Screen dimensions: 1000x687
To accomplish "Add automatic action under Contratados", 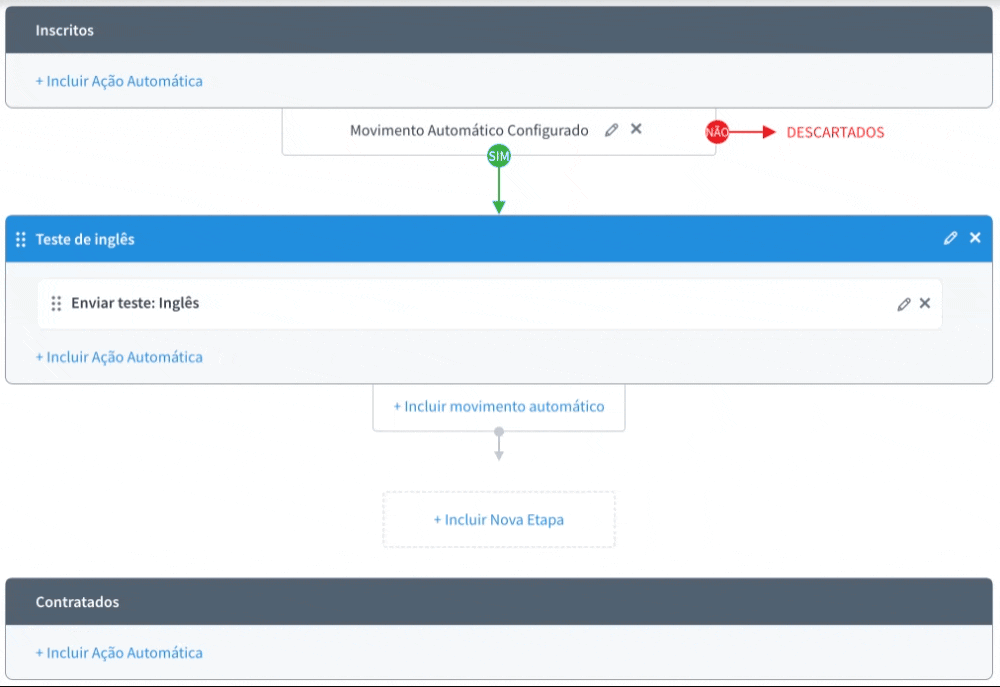I will 119,653.
